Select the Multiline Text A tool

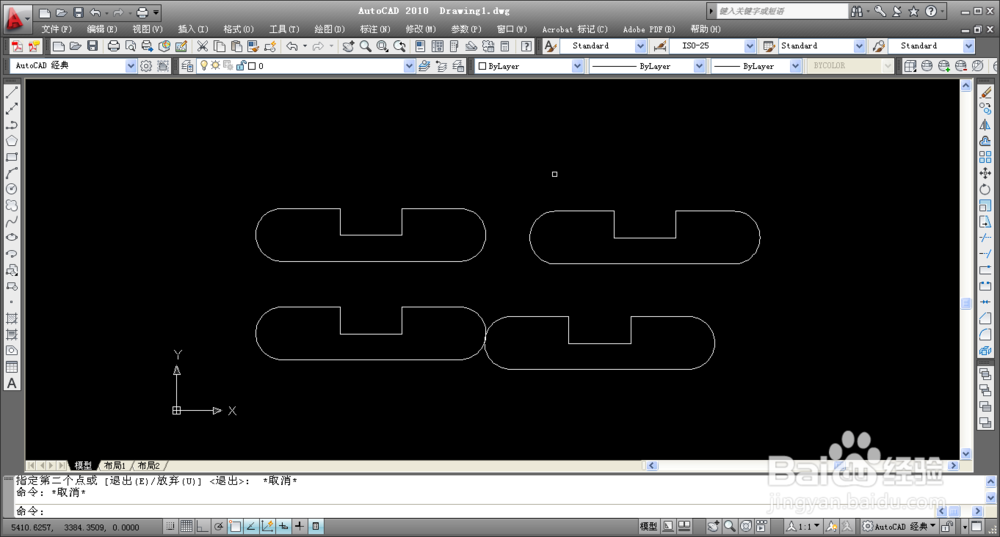coord(11,383)
